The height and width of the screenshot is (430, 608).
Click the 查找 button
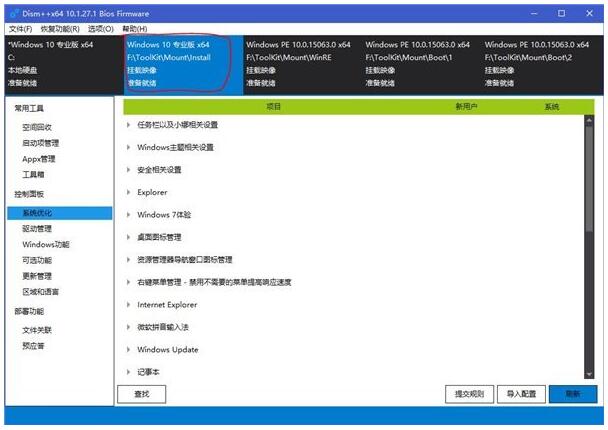click(142, 394)
